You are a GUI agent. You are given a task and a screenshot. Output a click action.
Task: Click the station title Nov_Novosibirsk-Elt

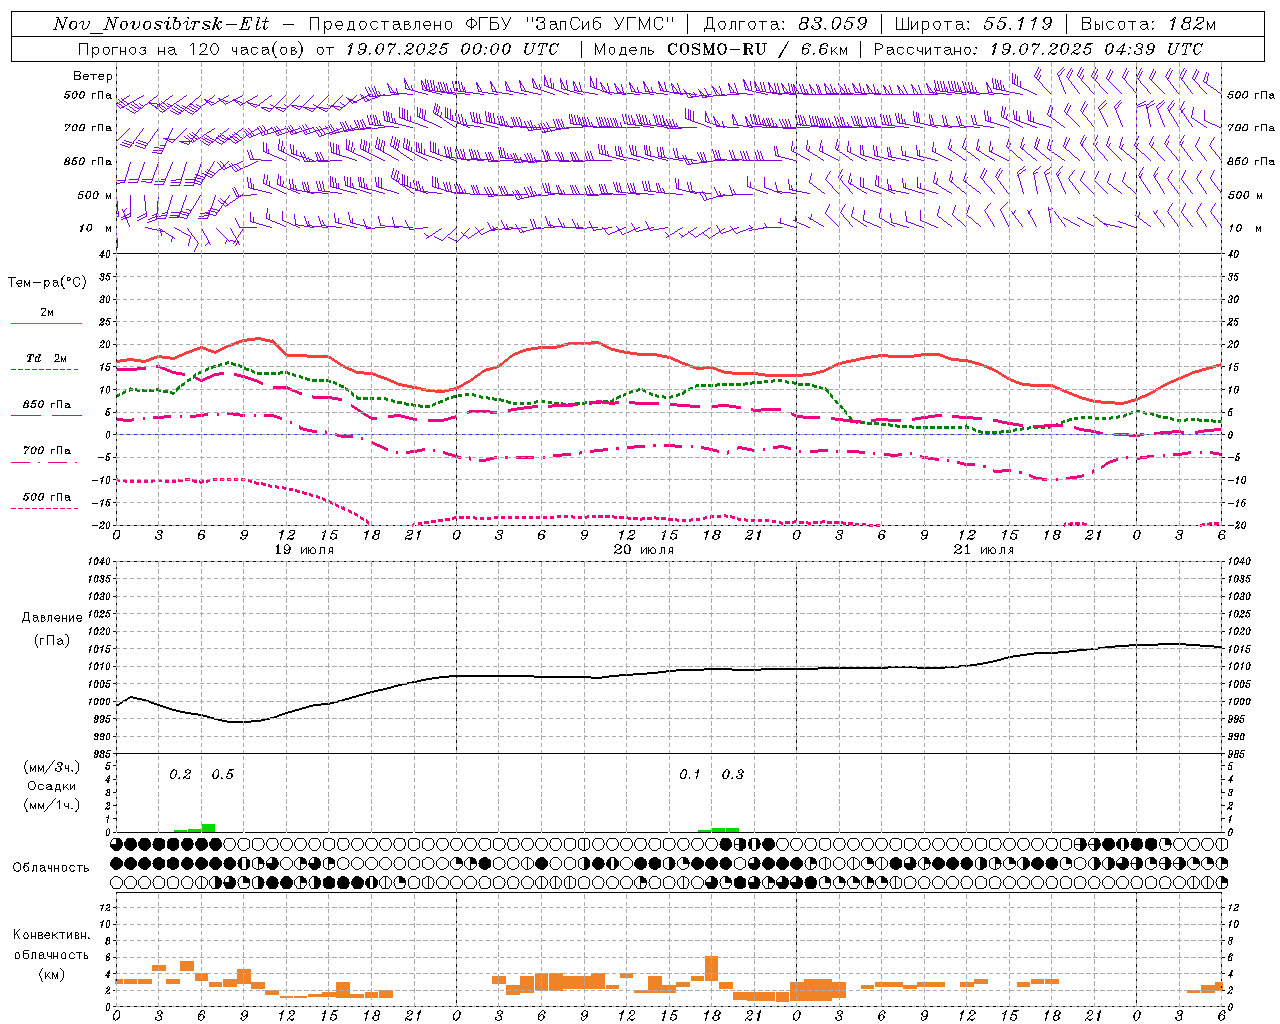click(x=161, y=24)
